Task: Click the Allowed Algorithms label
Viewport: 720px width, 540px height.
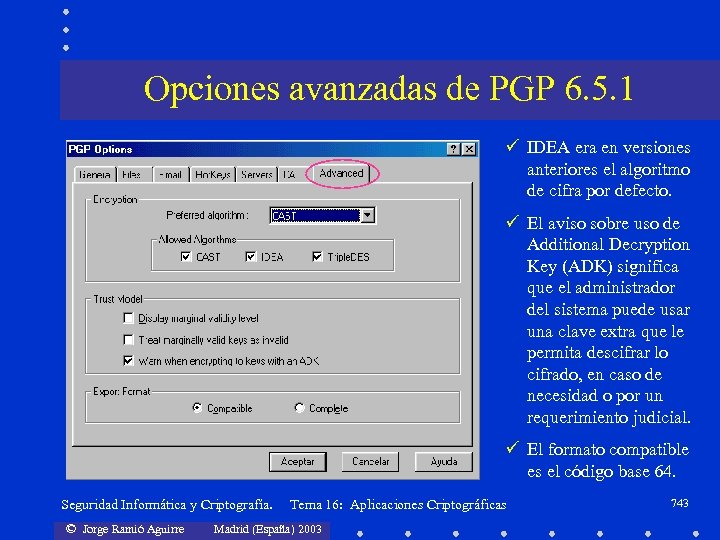Action: click(x=197, y=240)
